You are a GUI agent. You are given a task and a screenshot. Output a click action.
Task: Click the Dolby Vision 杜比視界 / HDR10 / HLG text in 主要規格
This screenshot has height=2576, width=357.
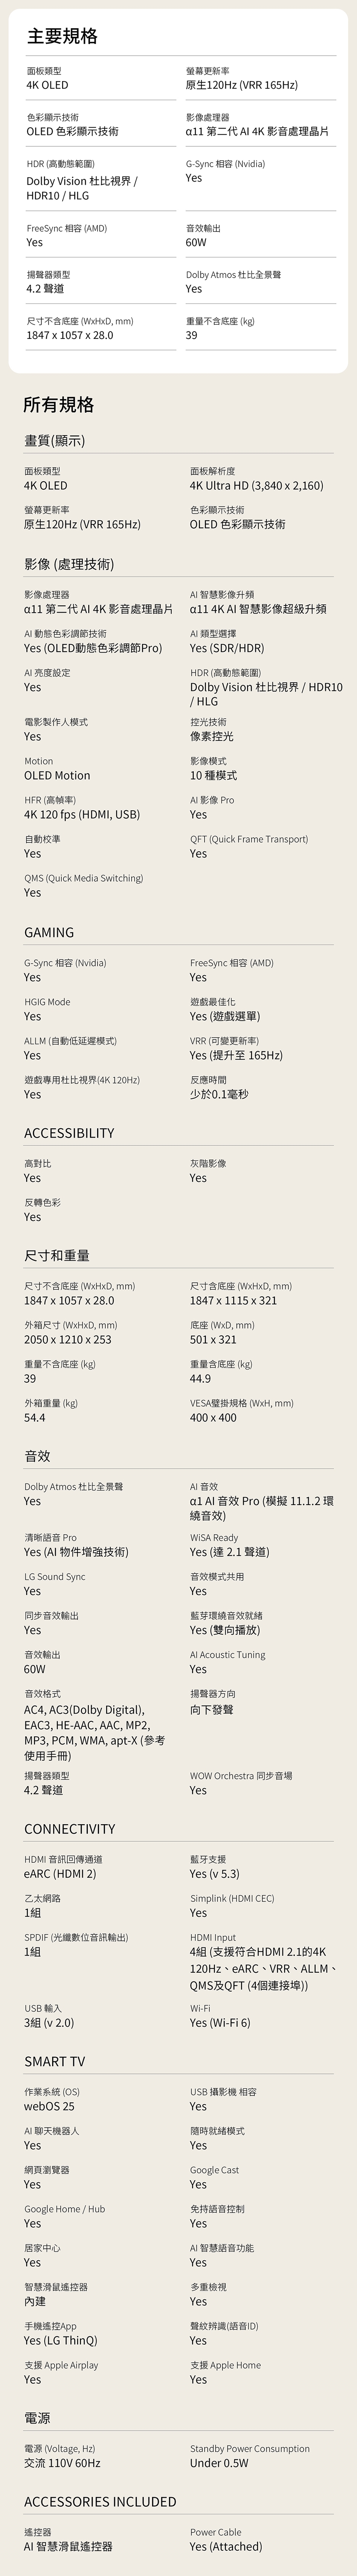(82, 189)
